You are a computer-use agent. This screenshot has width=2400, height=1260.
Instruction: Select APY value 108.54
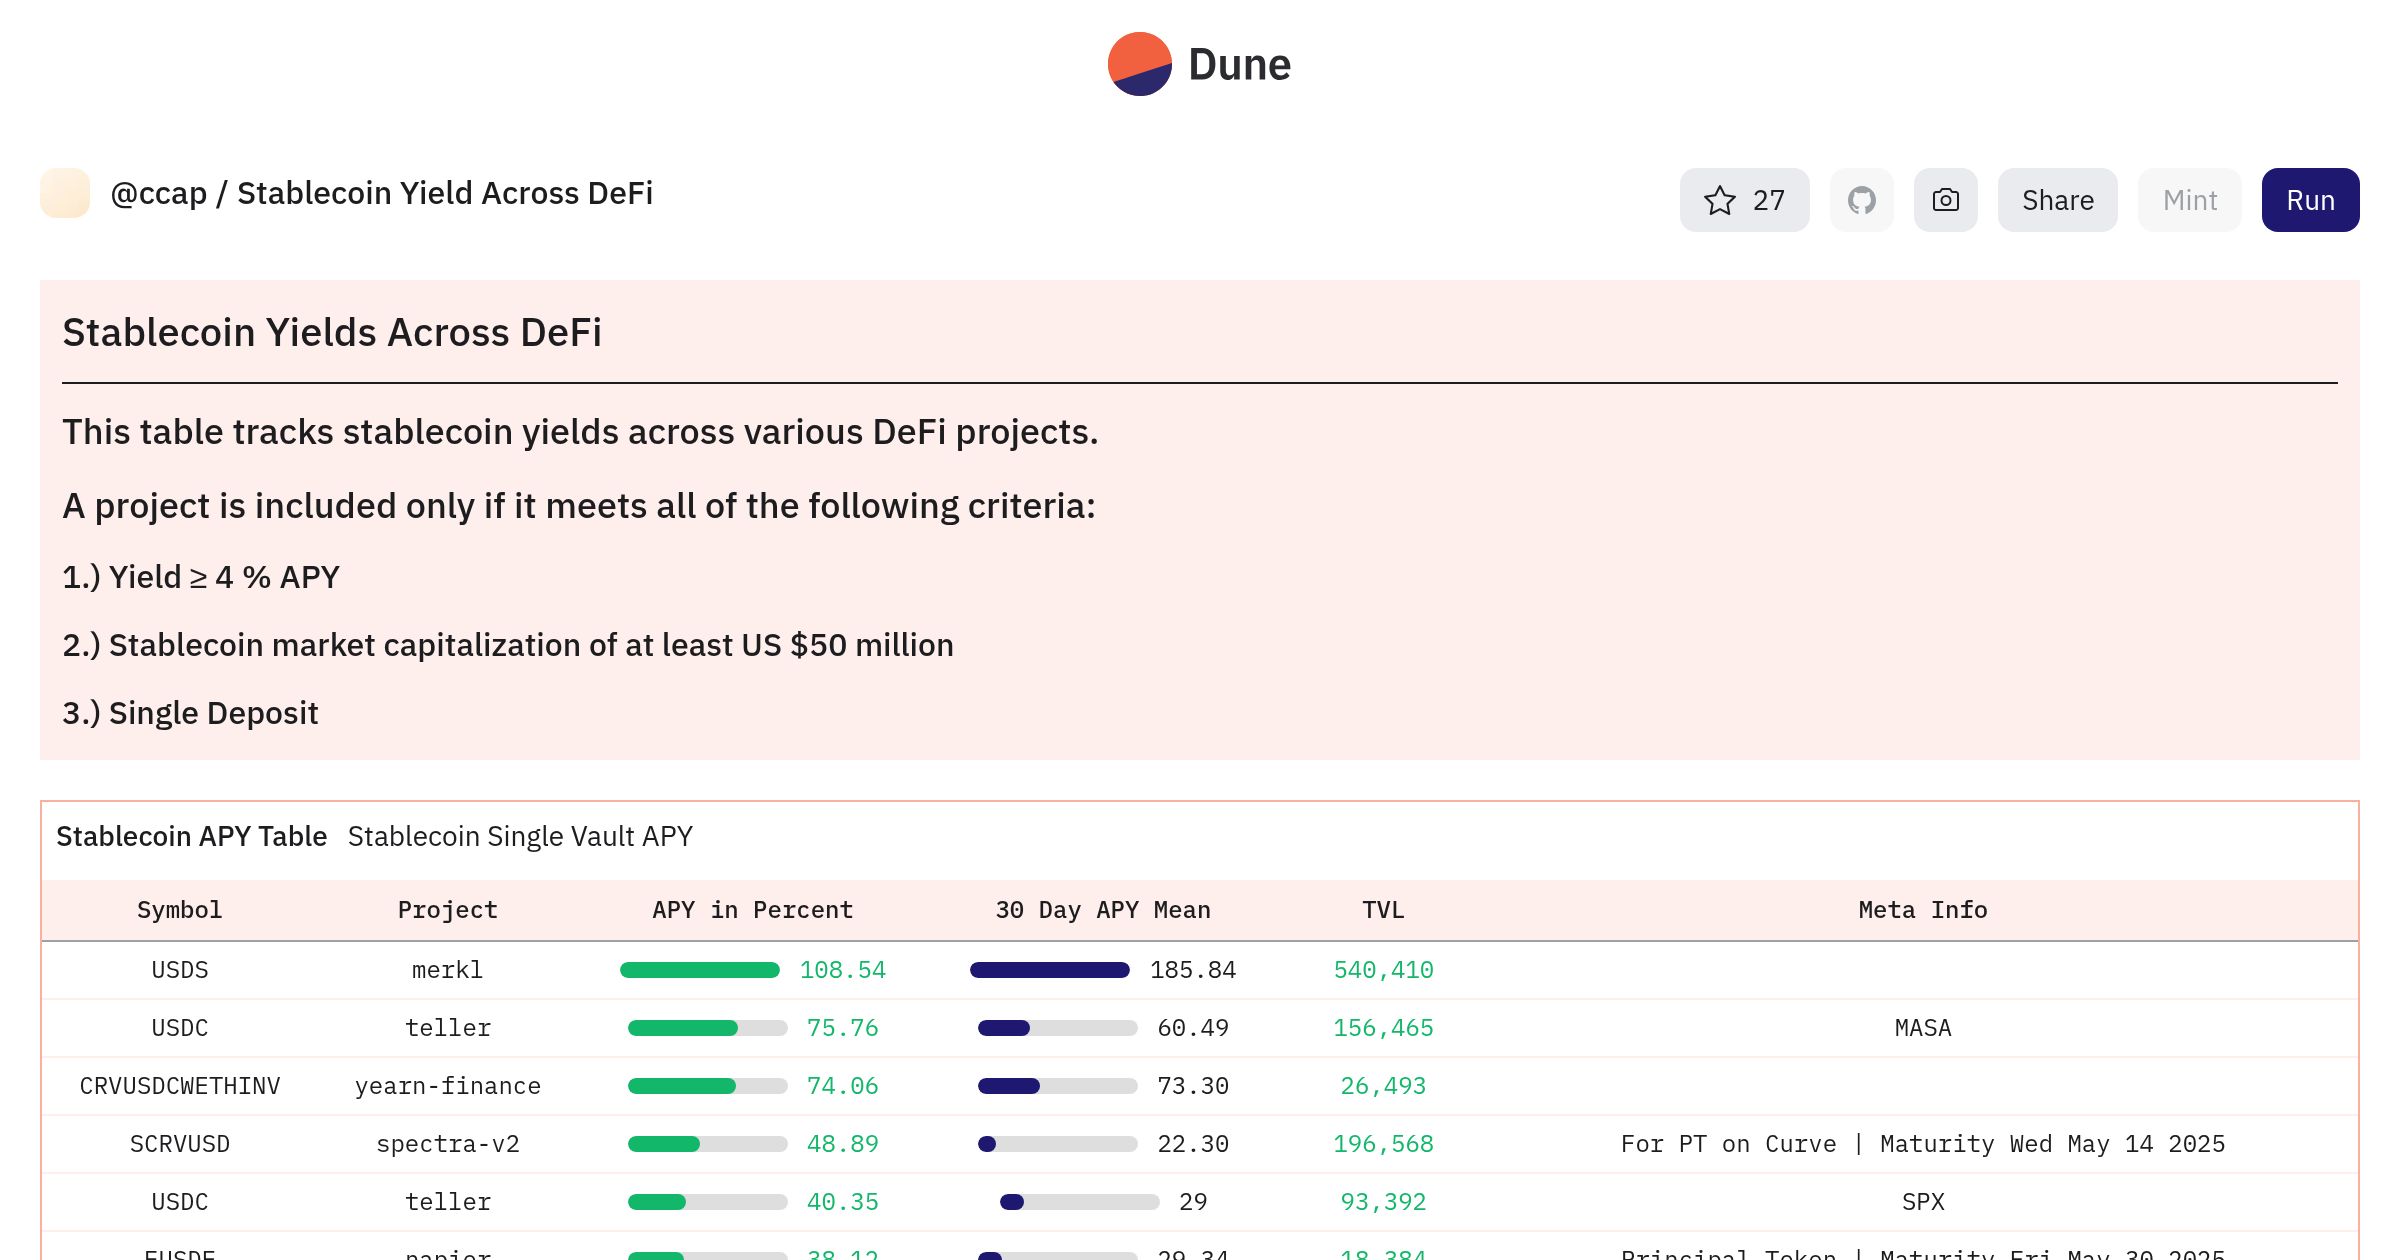tap(843, 970)
